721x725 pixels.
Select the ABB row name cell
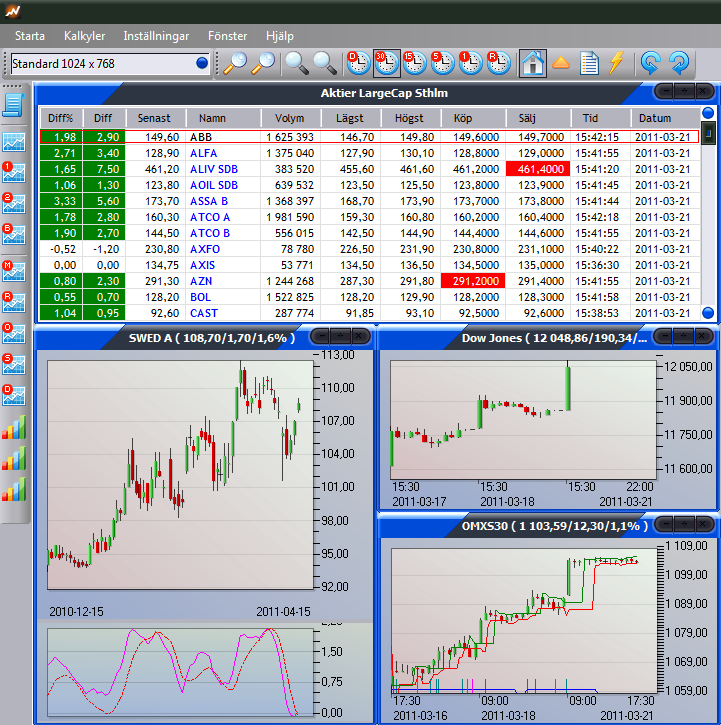[x=223, y=137]
